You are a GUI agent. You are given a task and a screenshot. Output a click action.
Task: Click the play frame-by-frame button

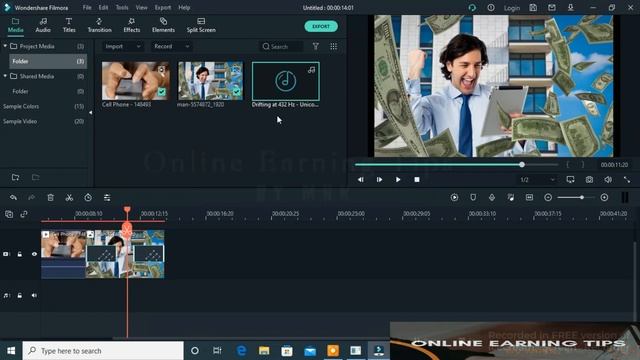click(379, 180)
